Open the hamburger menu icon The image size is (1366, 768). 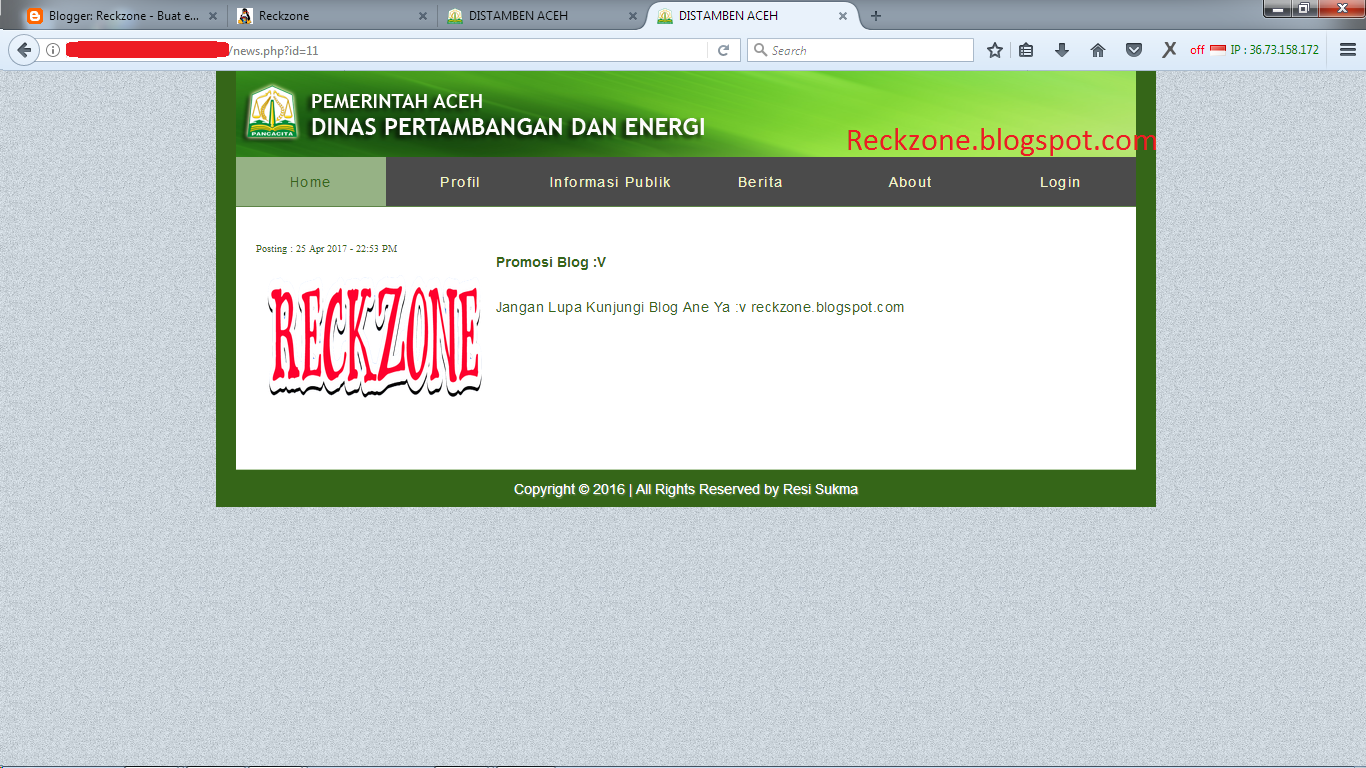point(1347,50)
